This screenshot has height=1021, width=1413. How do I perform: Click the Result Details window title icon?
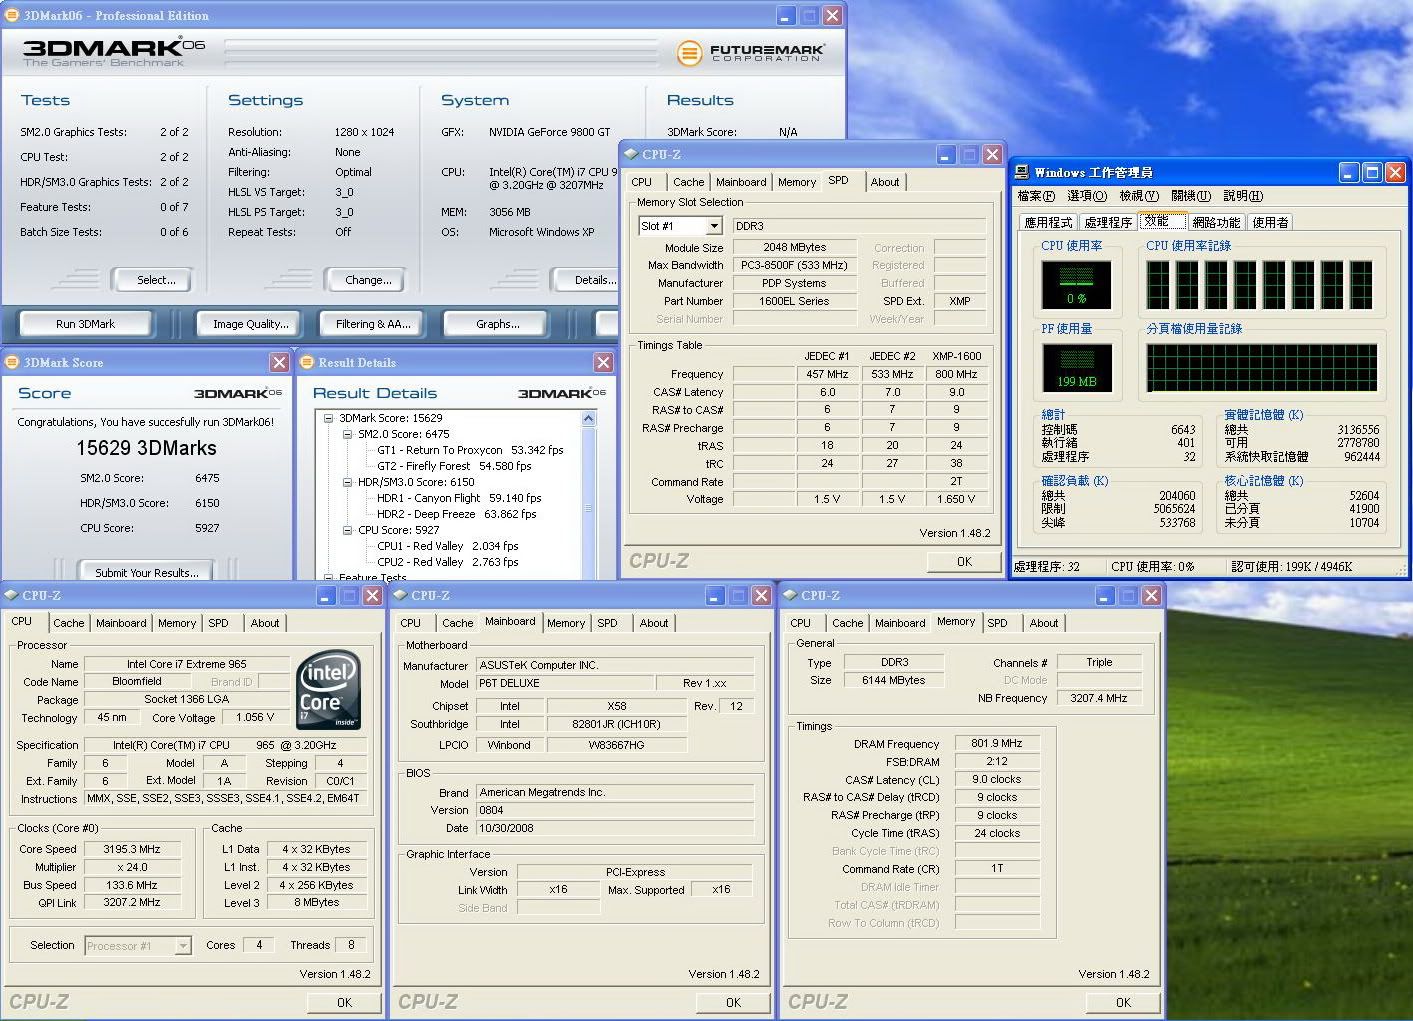[x=306, y=362]
